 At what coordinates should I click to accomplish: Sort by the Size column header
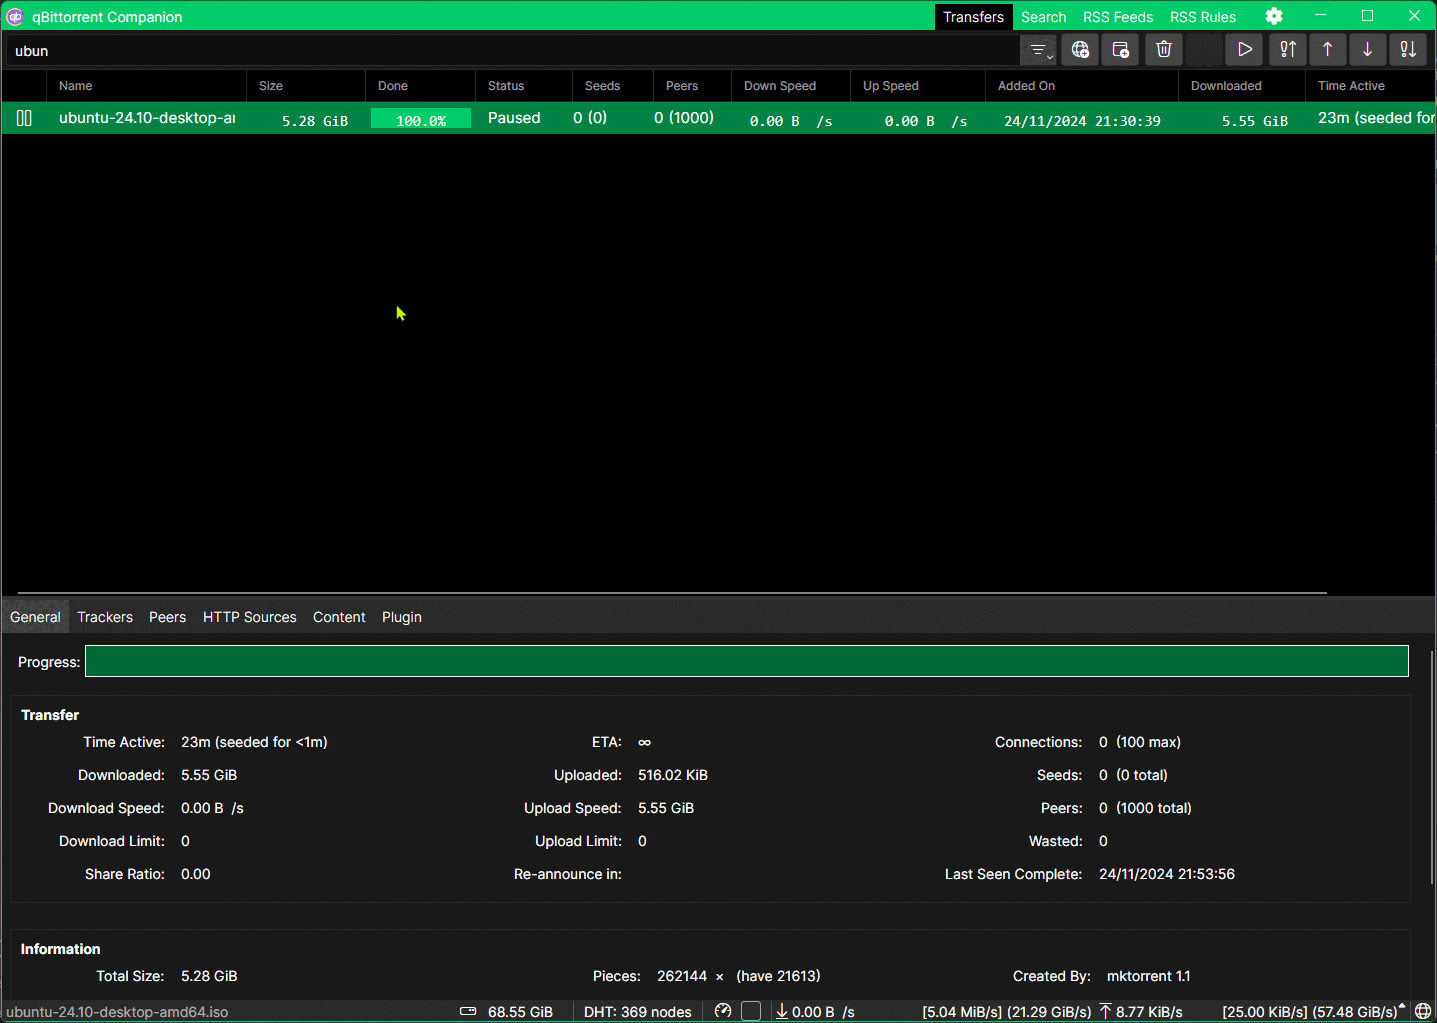coord(306,86)
